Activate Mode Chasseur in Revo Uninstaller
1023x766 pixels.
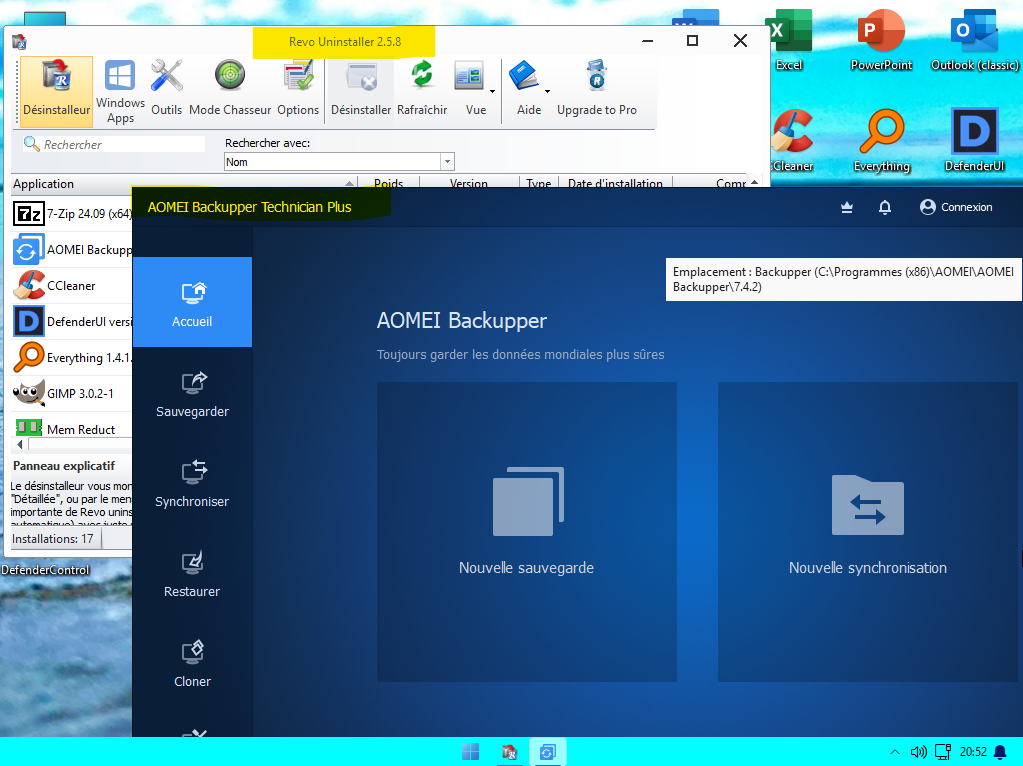[x=230, y=89]
